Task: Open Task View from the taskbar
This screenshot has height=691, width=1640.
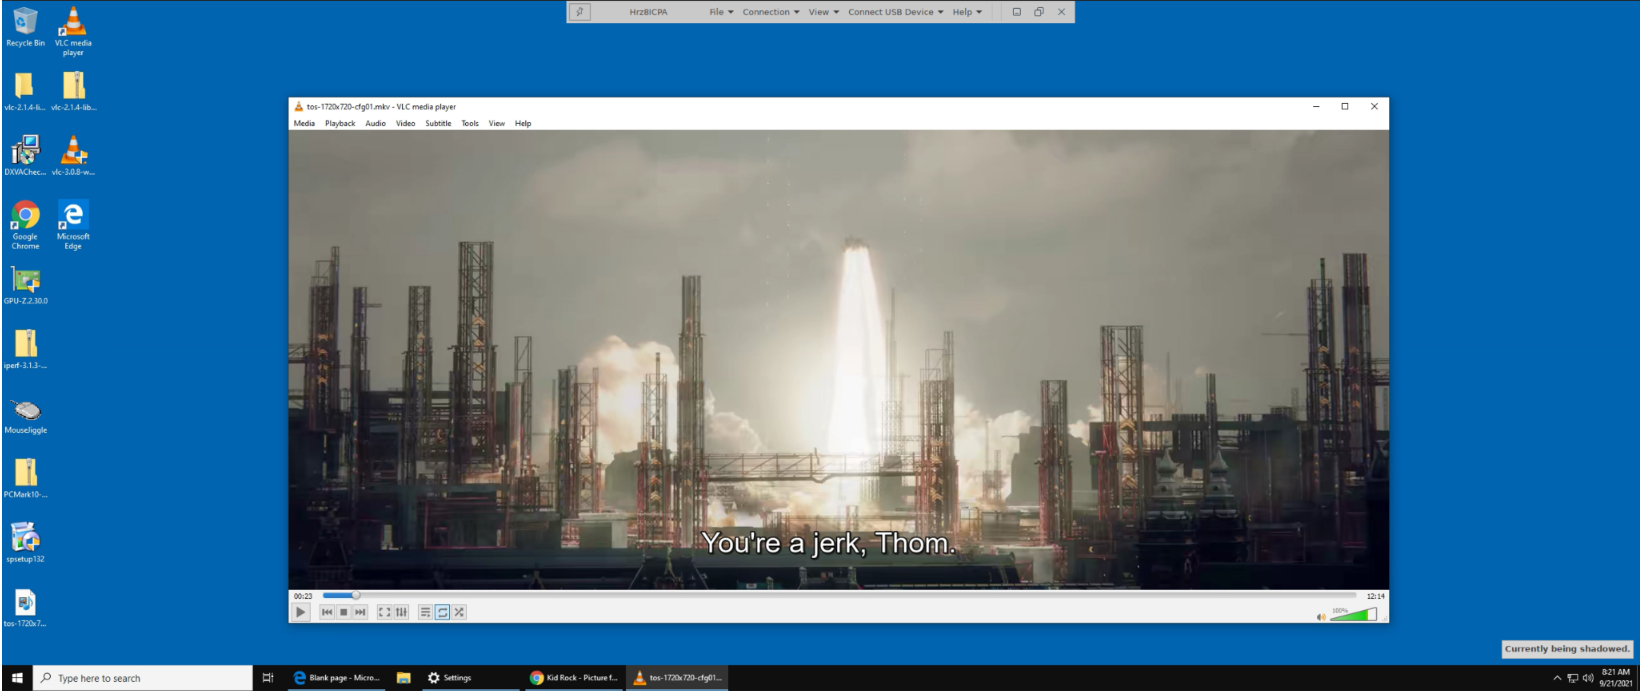Action: [268, 678]
